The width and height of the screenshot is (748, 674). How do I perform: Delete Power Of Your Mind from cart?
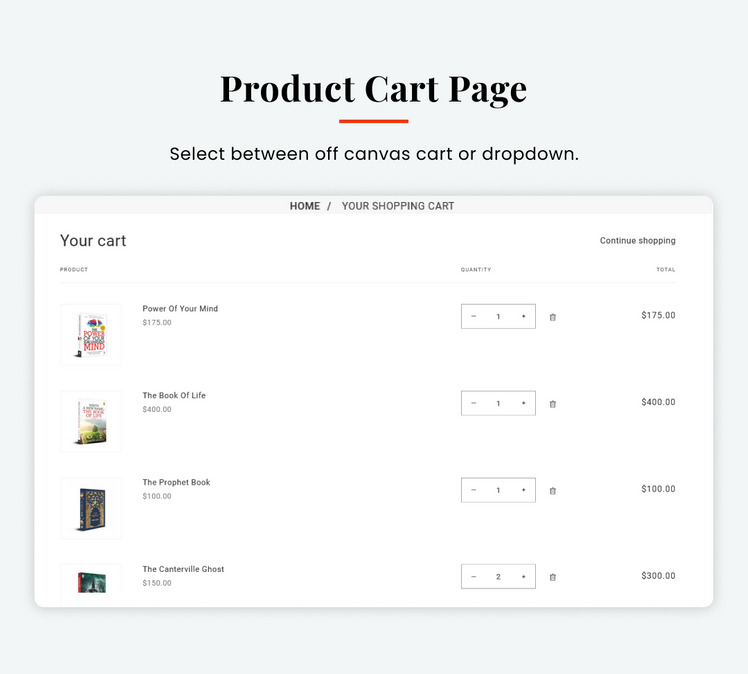click(552, 317)
